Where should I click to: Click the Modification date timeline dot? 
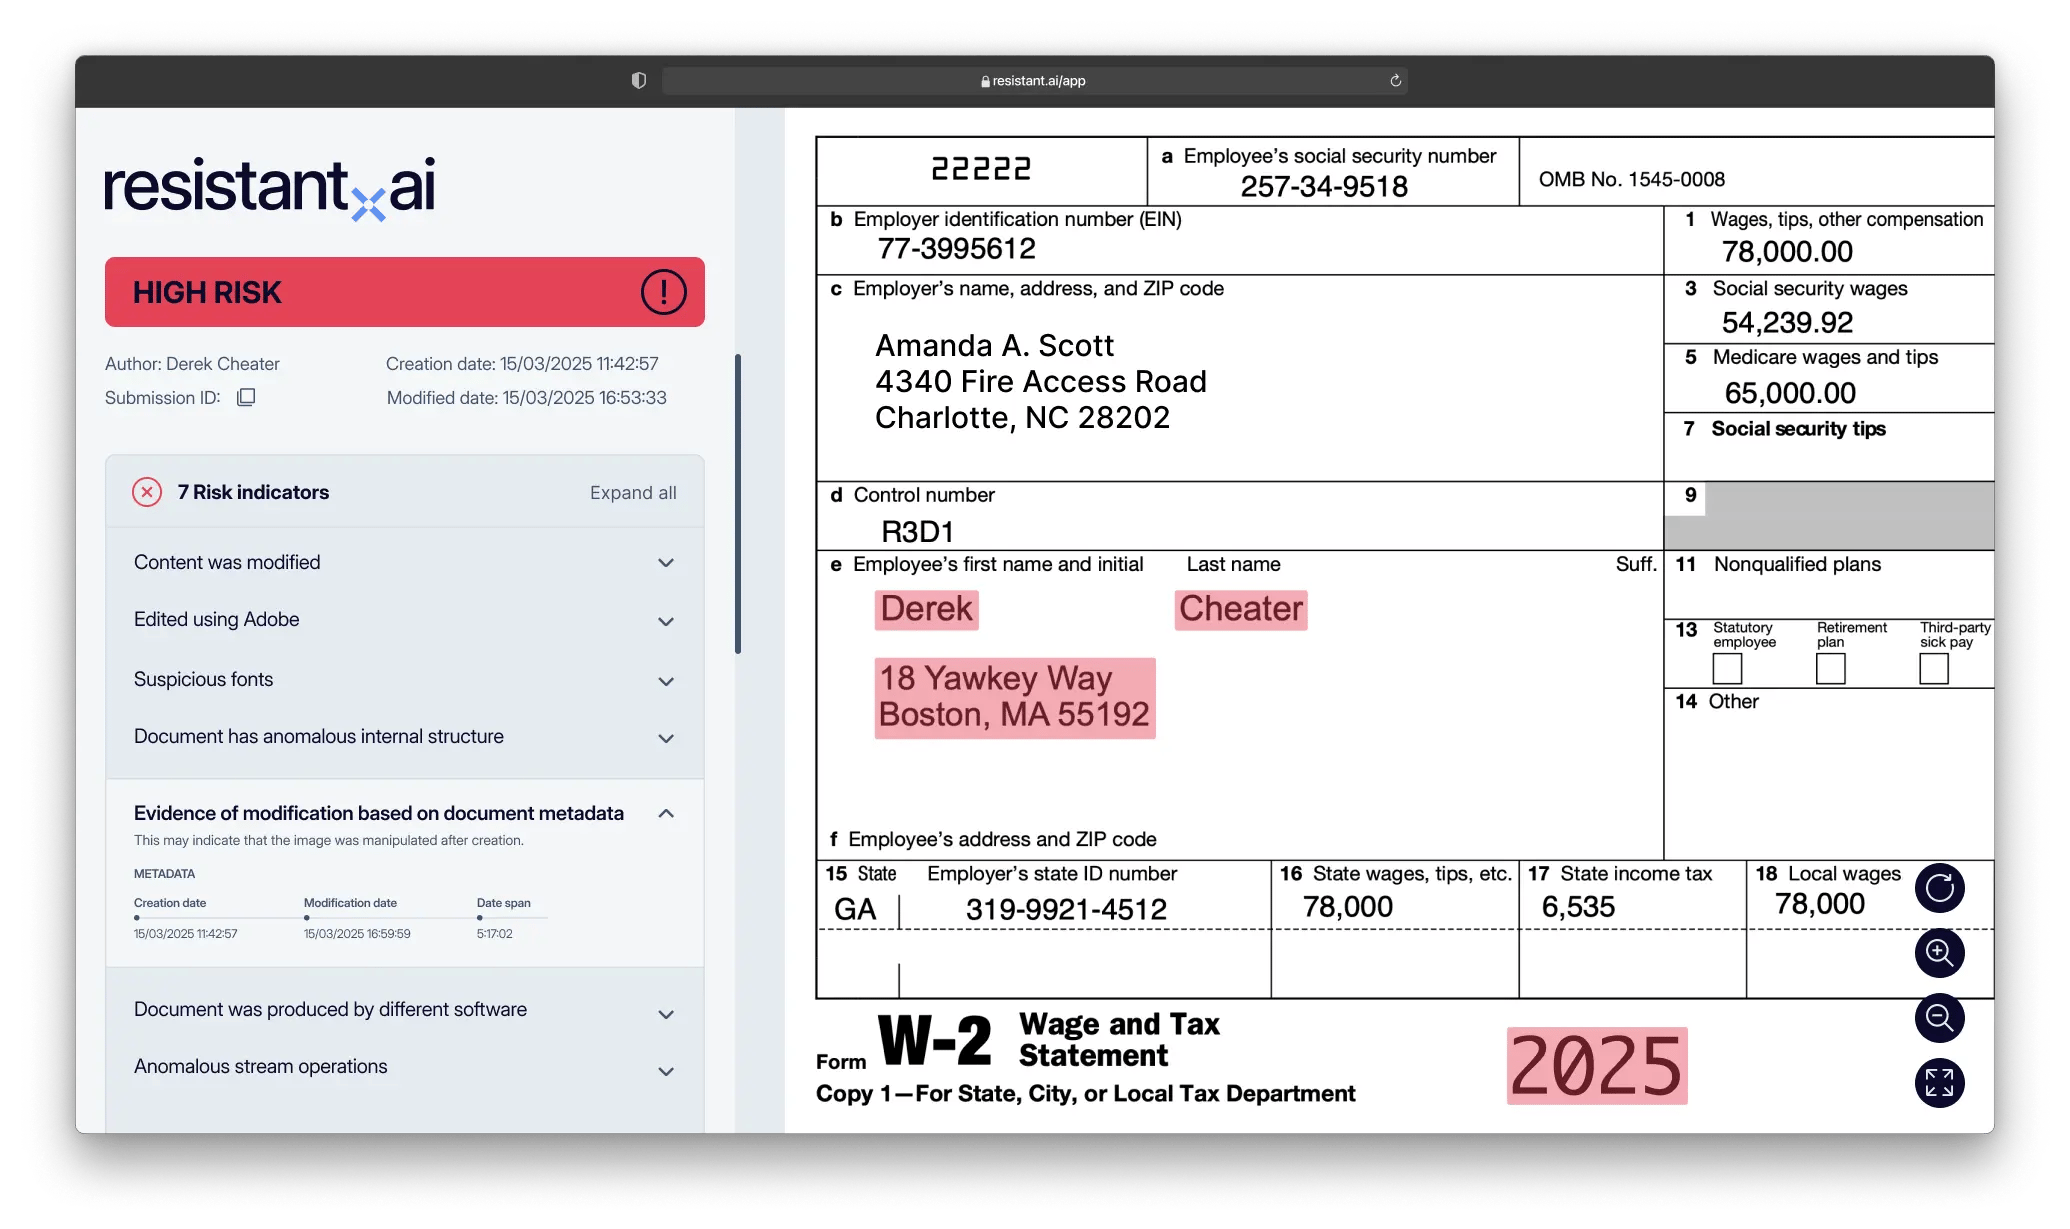coord(307,917)
